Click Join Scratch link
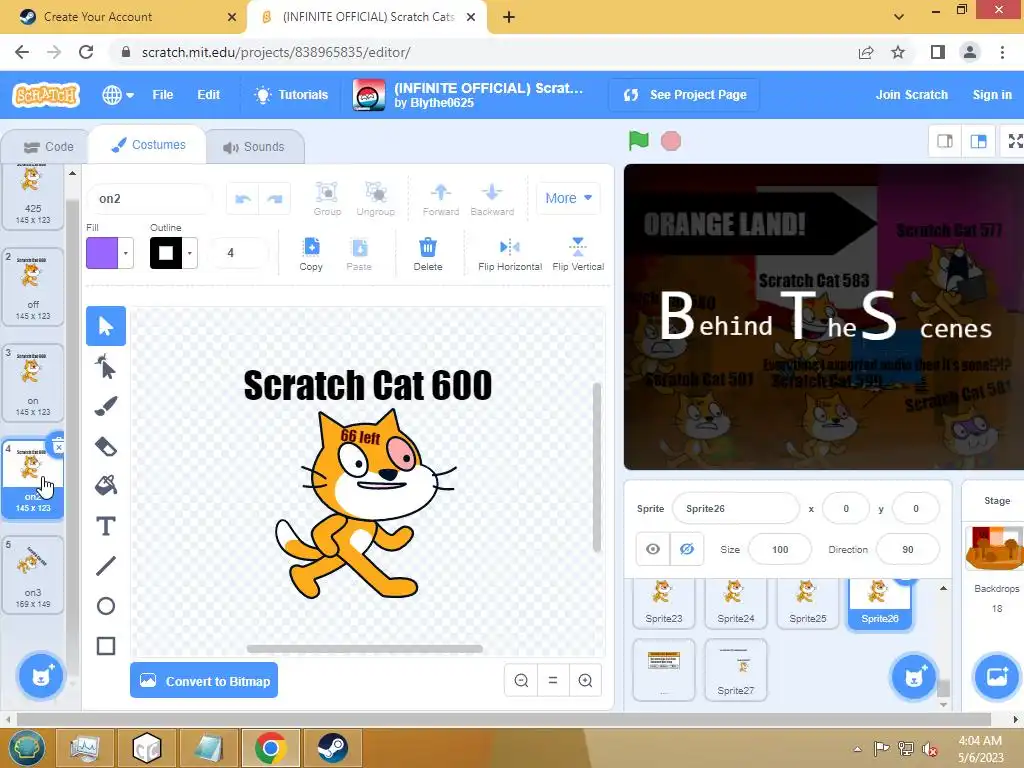 click(912, 95)
